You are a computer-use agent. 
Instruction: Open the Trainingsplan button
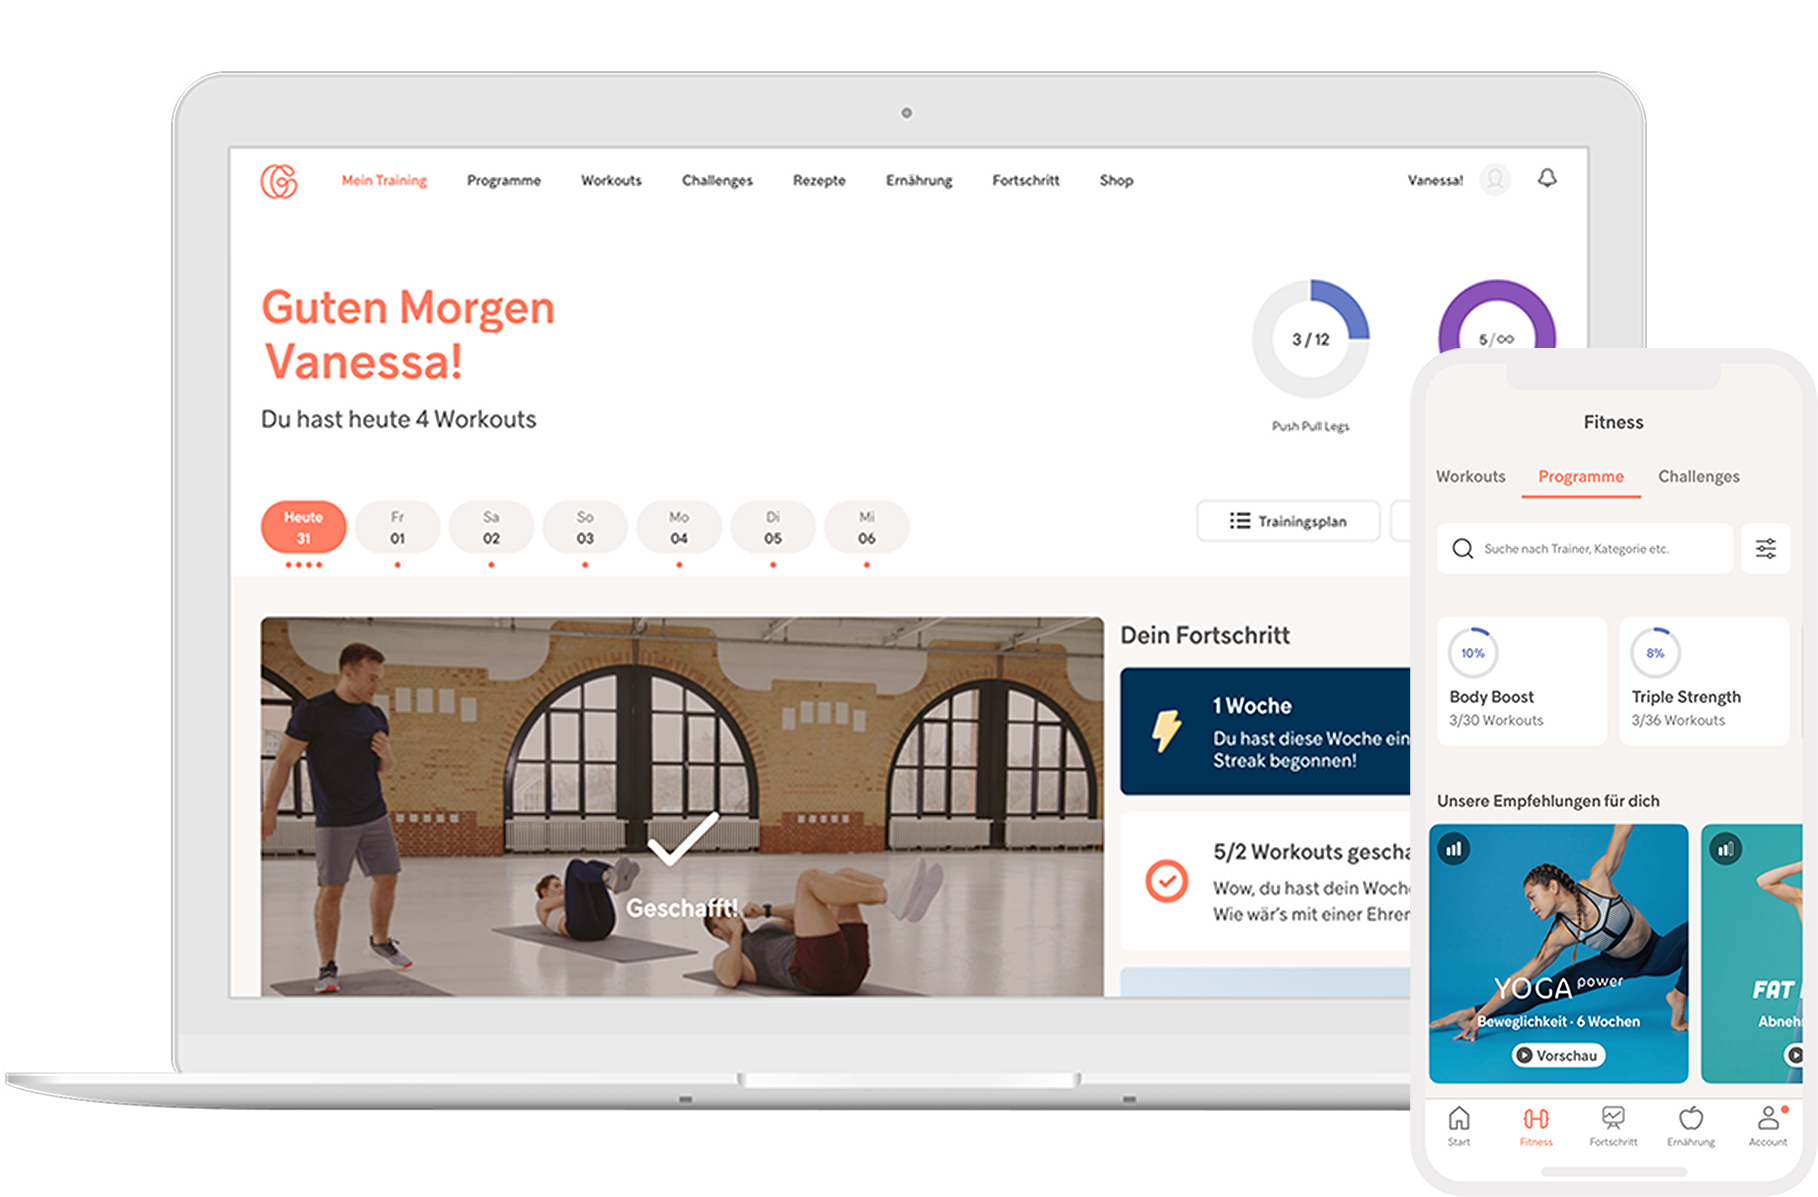(x=1288, y=521)
